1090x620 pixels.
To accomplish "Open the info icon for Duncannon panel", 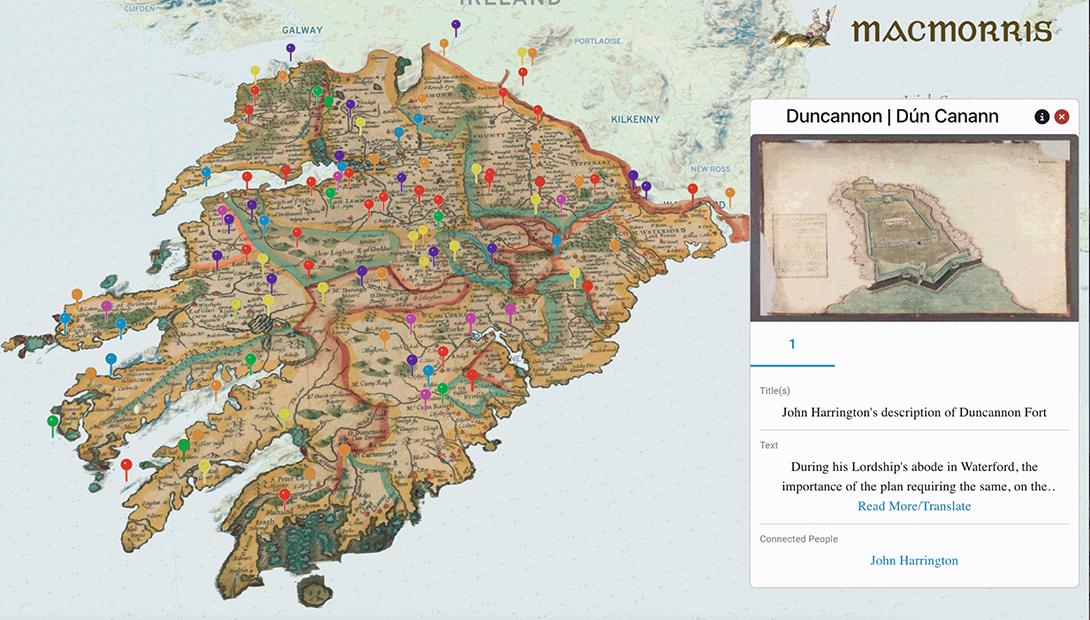I will (1041, 117).
